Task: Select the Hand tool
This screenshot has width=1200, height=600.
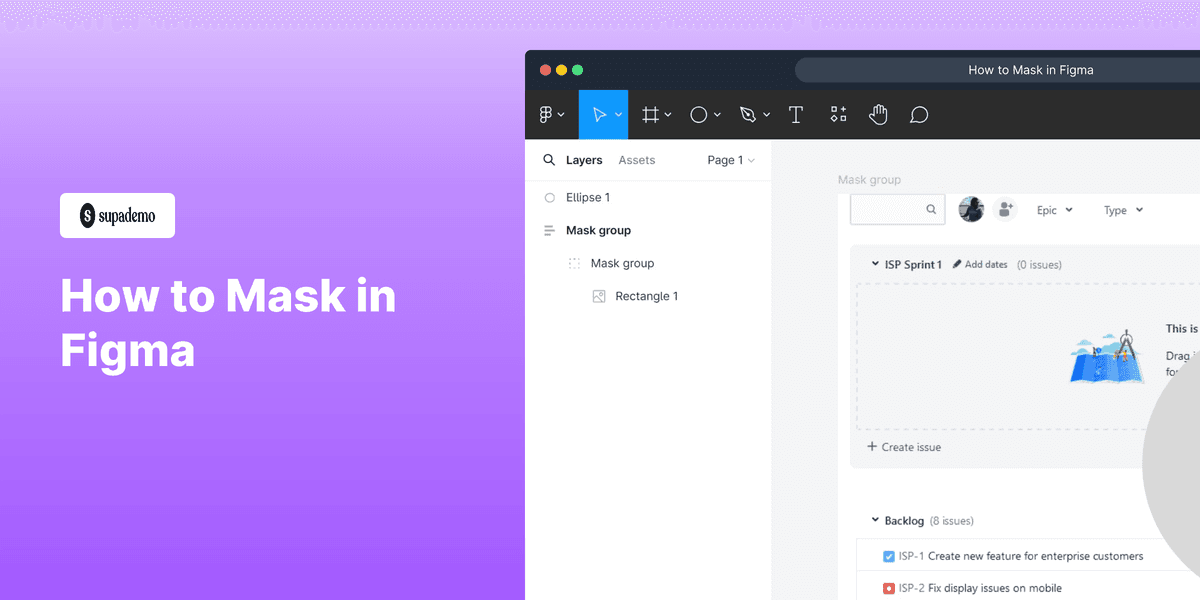Action: pos(878,114)
